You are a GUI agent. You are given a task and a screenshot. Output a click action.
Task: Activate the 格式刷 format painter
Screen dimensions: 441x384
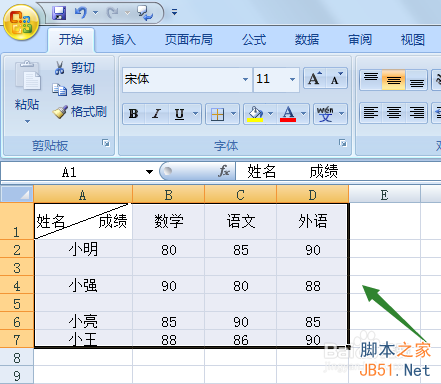pos(80,112)
